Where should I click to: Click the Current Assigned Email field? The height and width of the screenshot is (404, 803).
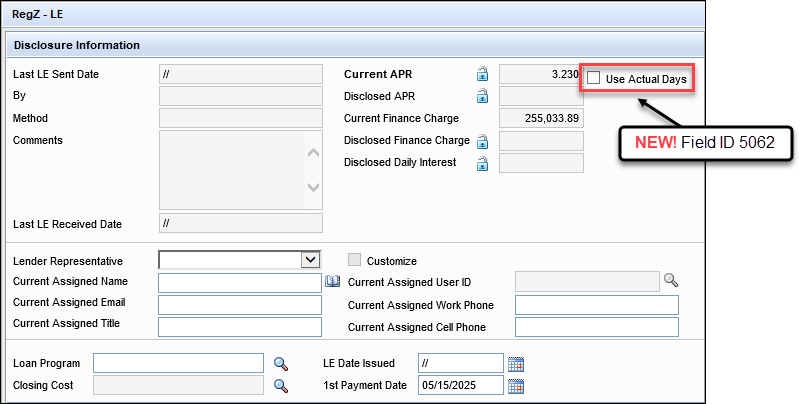(240, 305)
